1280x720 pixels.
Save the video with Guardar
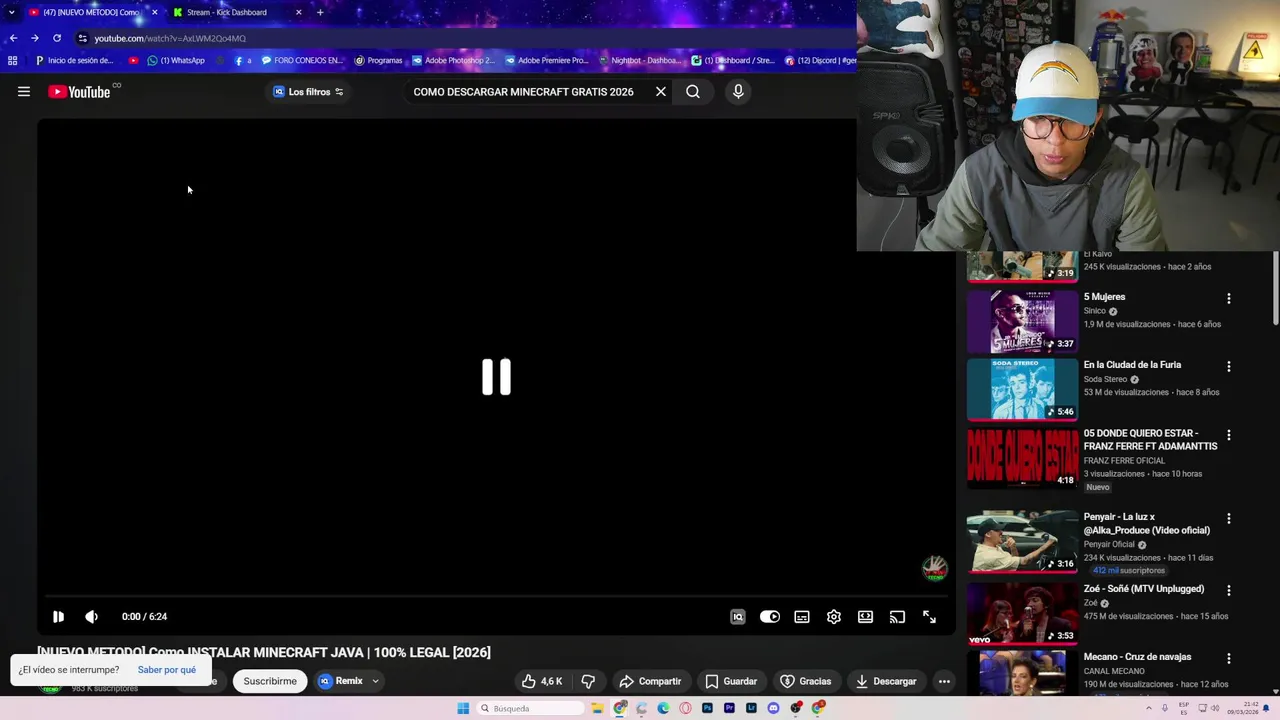(731, 681)
